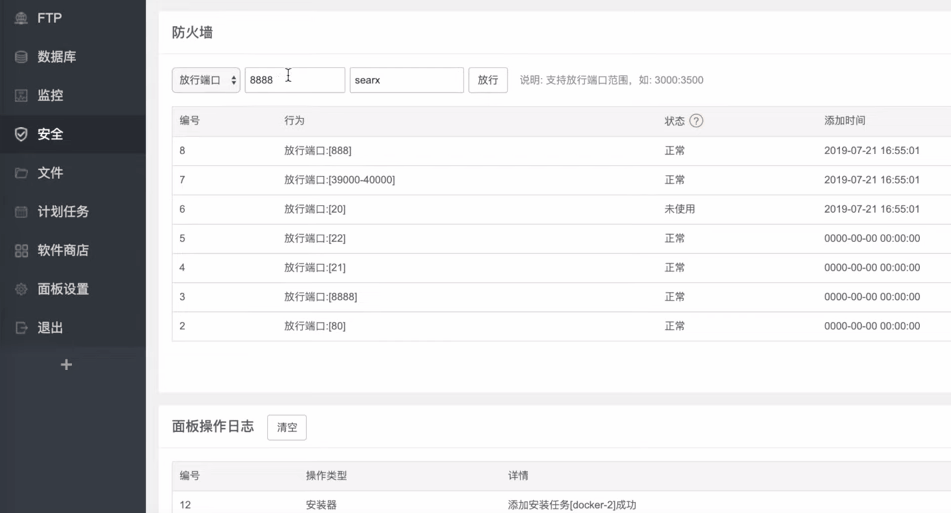This screenshot has width=951, height=513.
Task: Click the remark field containing searx
Action: [x=406, y=80]
